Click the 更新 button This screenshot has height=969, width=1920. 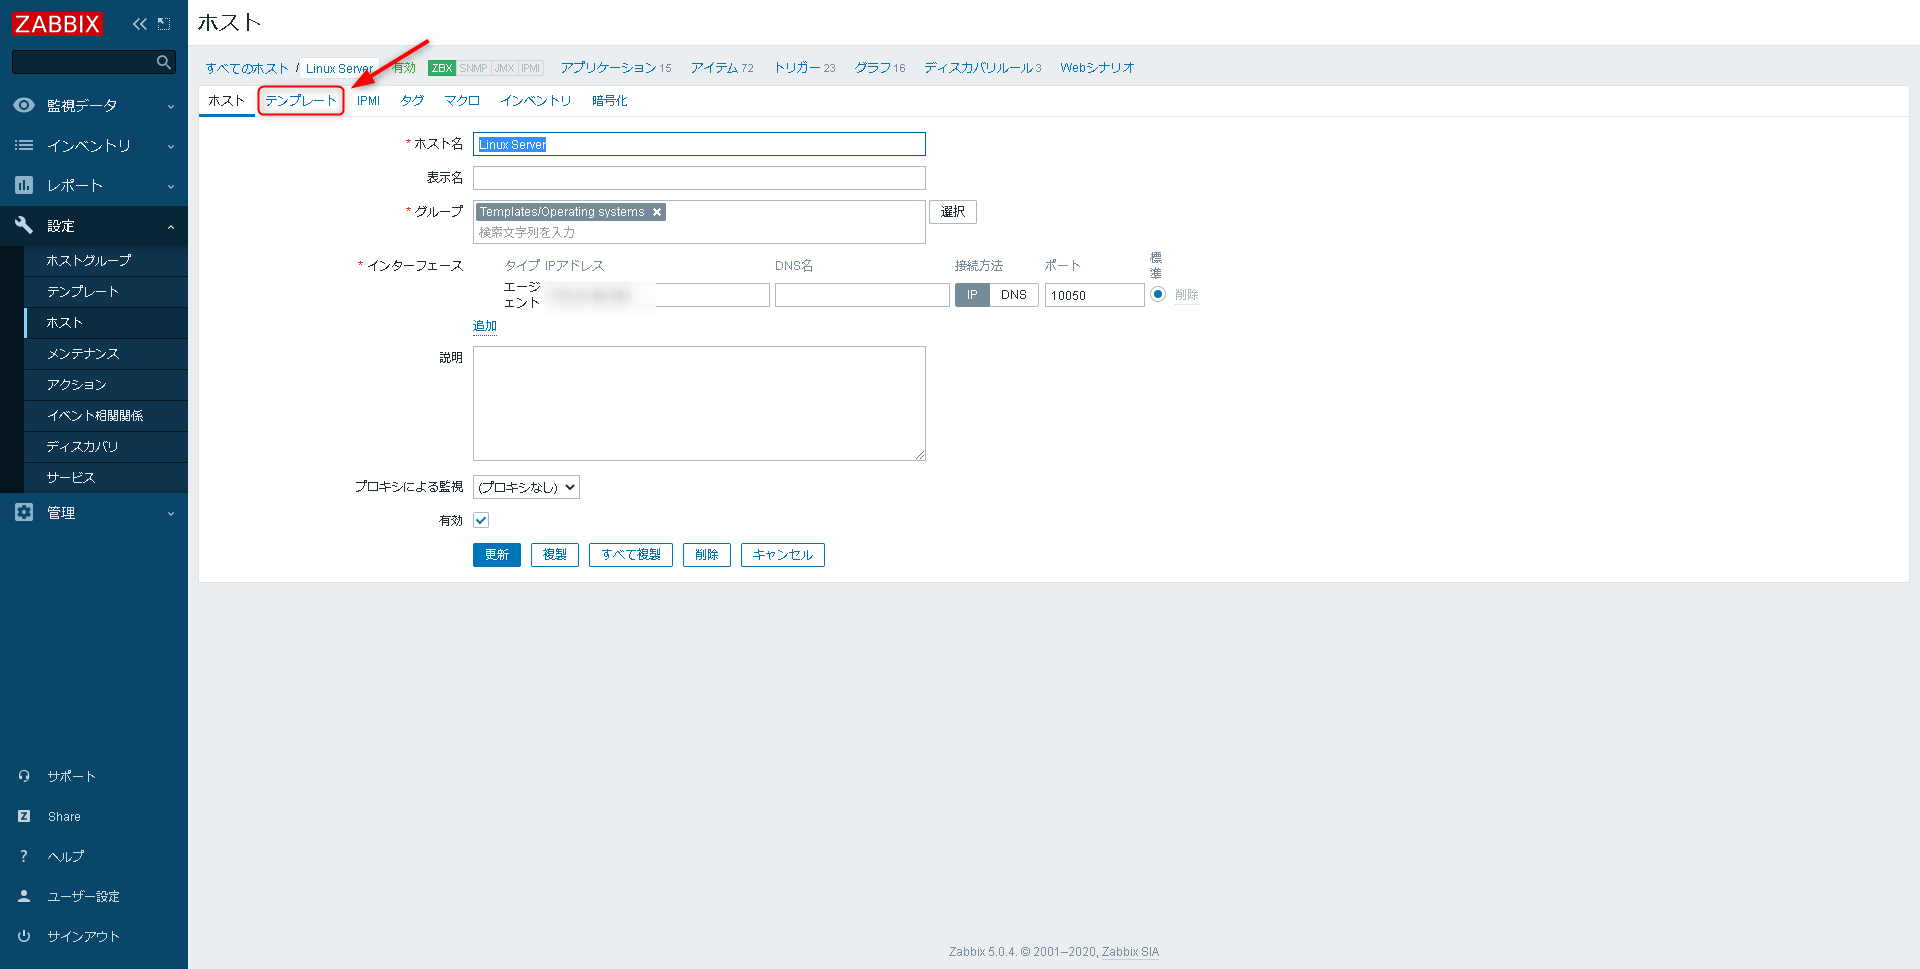tap(497, 555)
